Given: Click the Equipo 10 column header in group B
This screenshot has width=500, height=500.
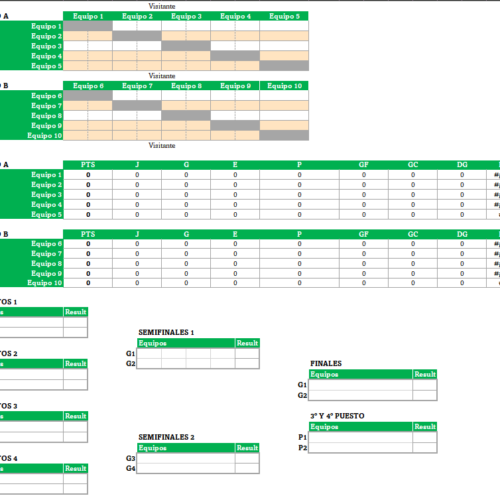Looking at the screenshot, I should pos(284,86).
